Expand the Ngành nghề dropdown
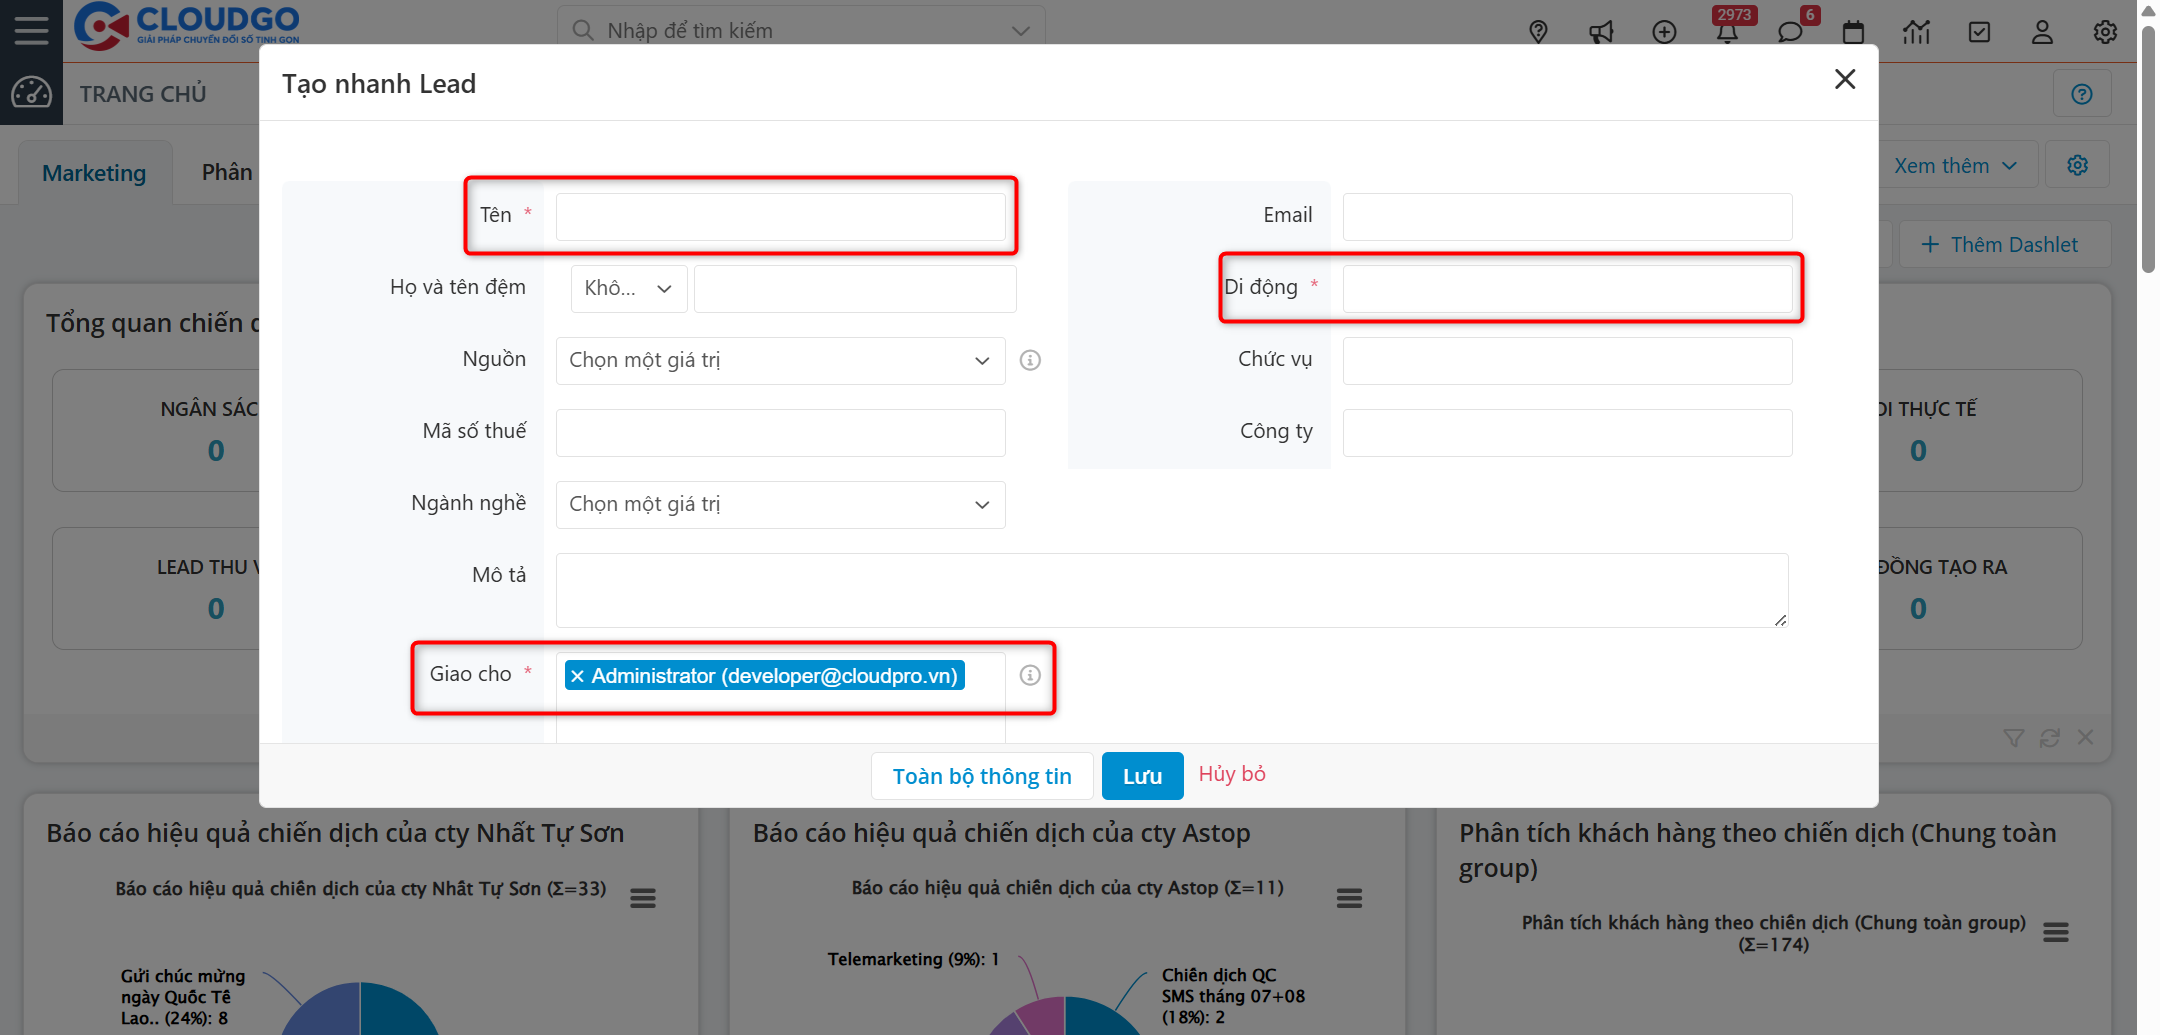2160x1035 pixels. [780, 504]
